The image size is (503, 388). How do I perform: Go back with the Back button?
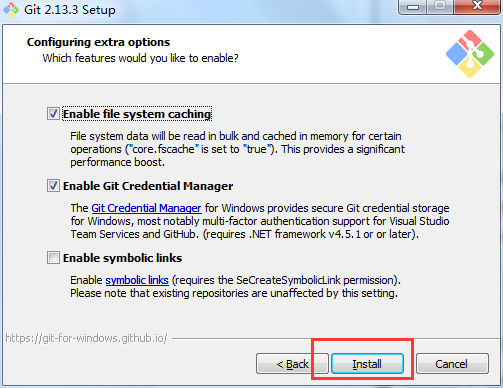point(292,364)
